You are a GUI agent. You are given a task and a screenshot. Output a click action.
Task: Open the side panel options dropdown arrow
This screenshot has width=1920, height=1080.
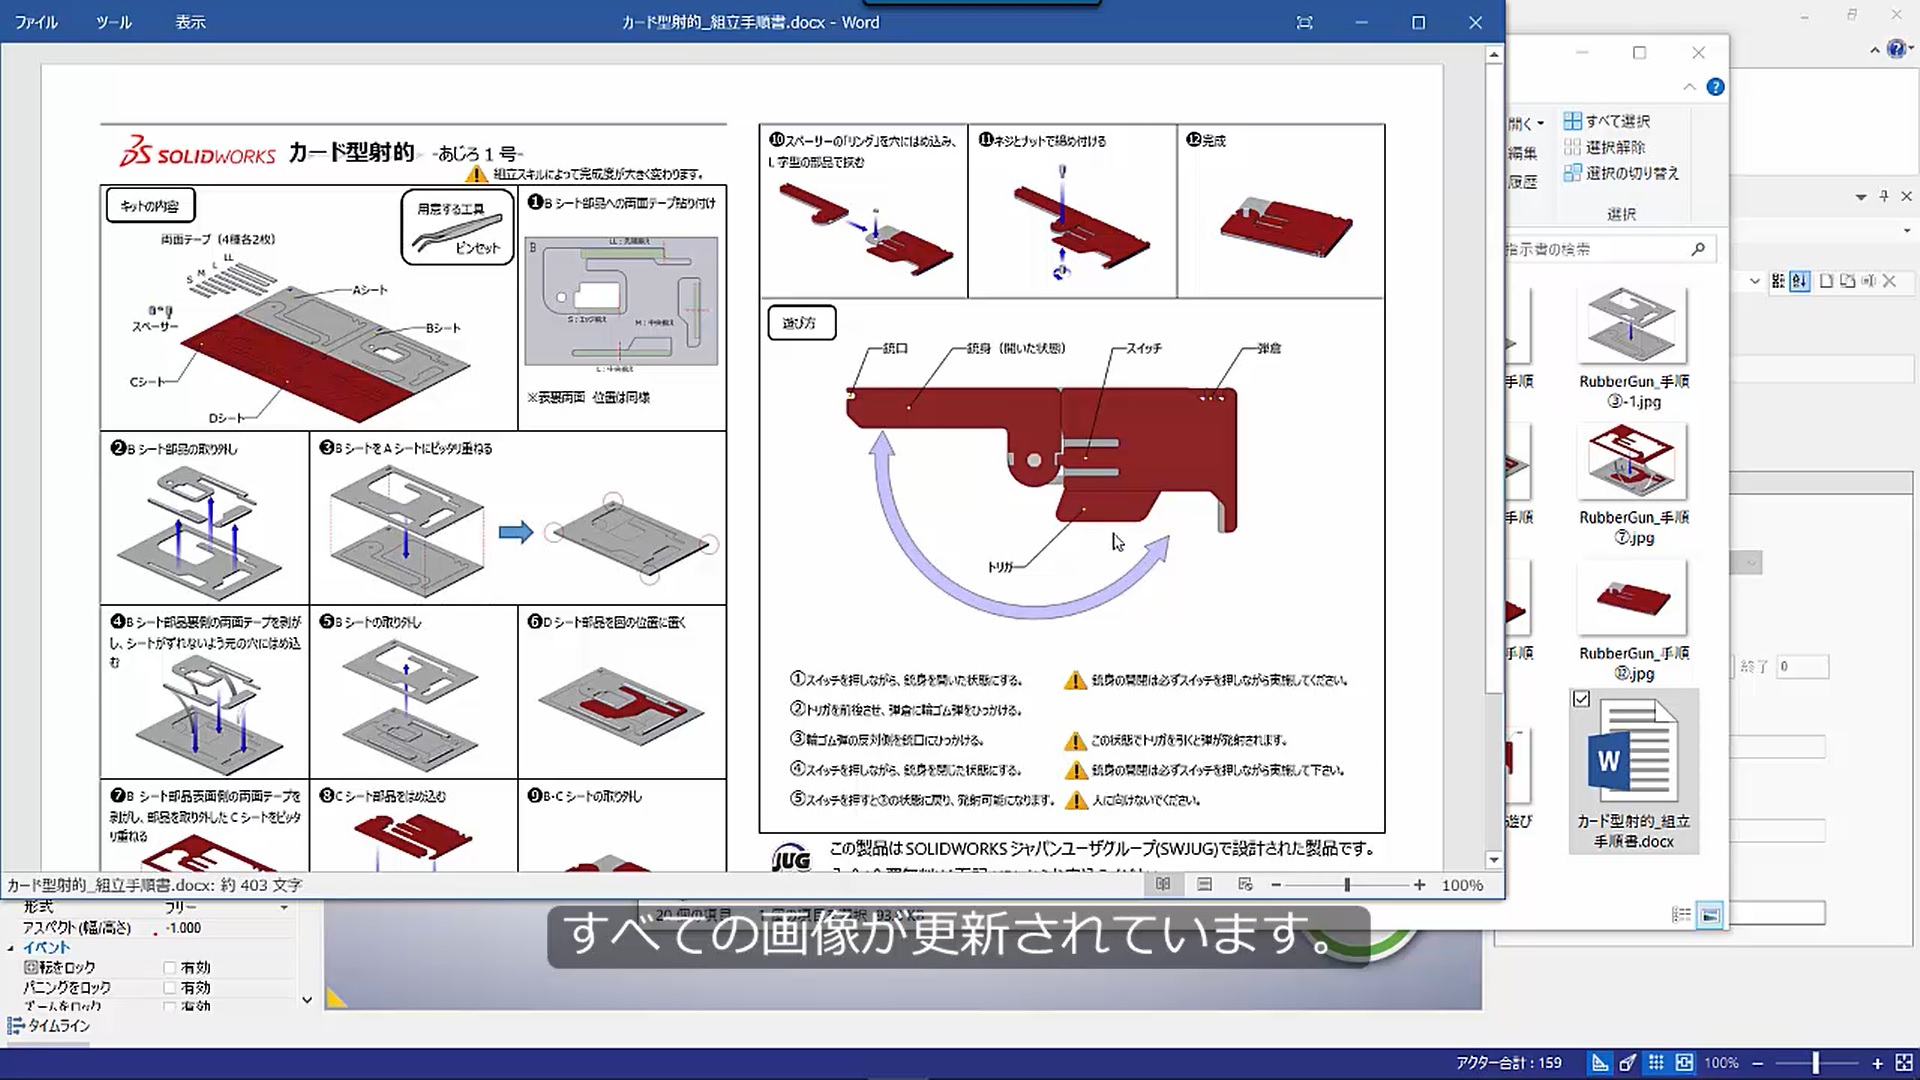1861,197
